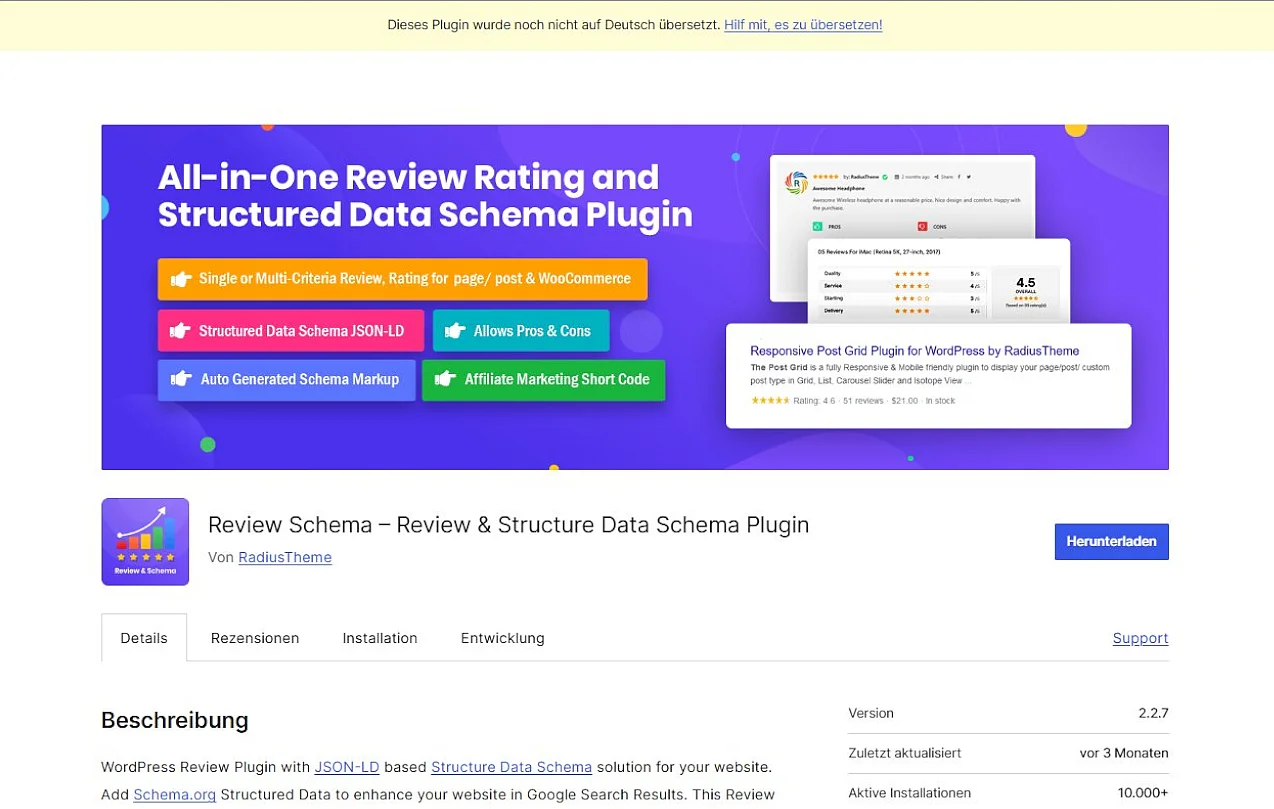The width and height of the screenshot is (1274, 809).
Task: Go to the Entwicklung tab
Action: [503, 638]
